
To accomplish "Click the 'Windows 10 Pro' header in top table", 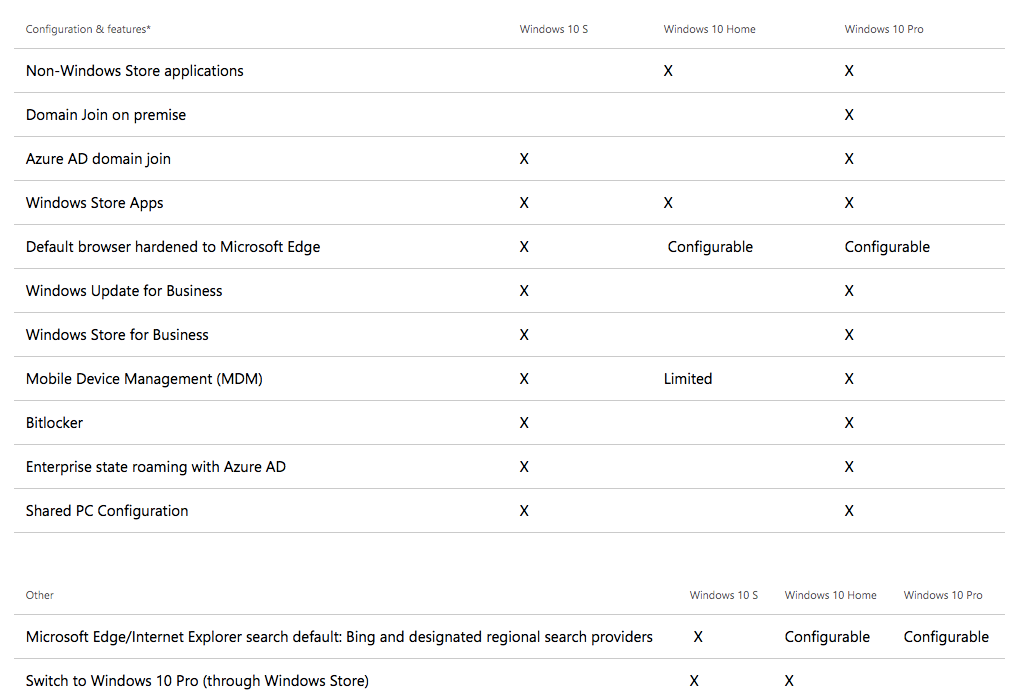I will (x=884, y=29).
